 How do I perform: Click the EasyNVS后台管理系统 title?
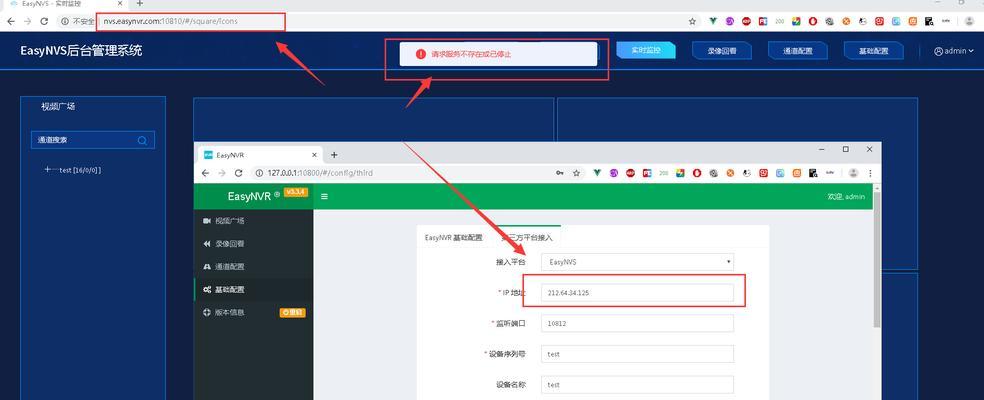(x=81, y=50)
